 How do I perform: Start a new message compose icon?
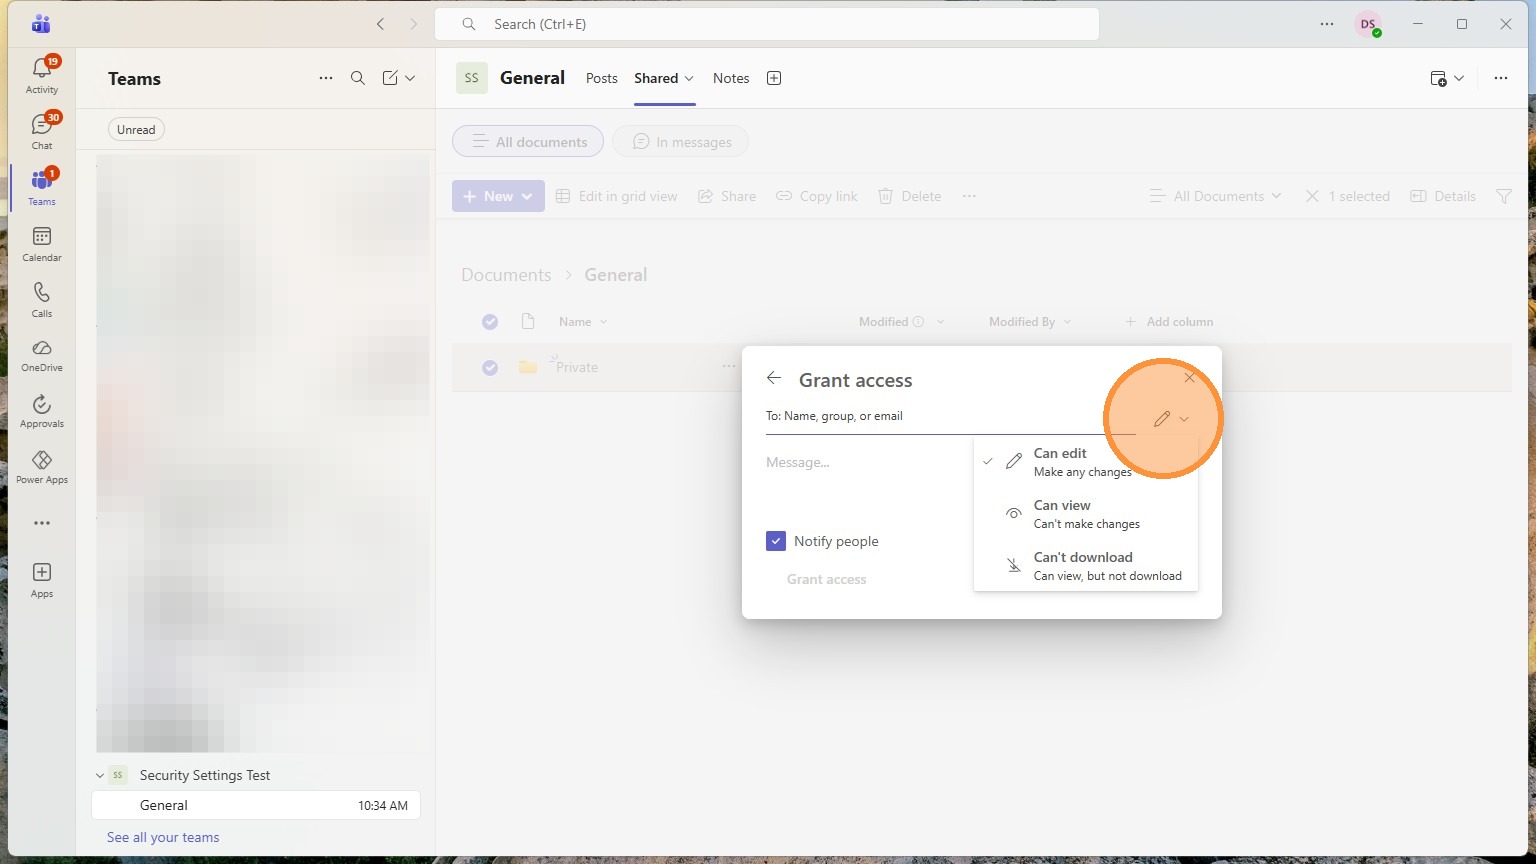pyautogui.click(x=390, y=78)
